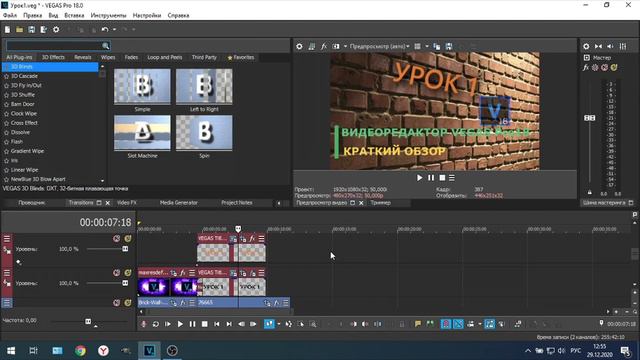This screenshot has width=640, height=360.
Task: Play the video preview window
Action: (x=420, y=178)
